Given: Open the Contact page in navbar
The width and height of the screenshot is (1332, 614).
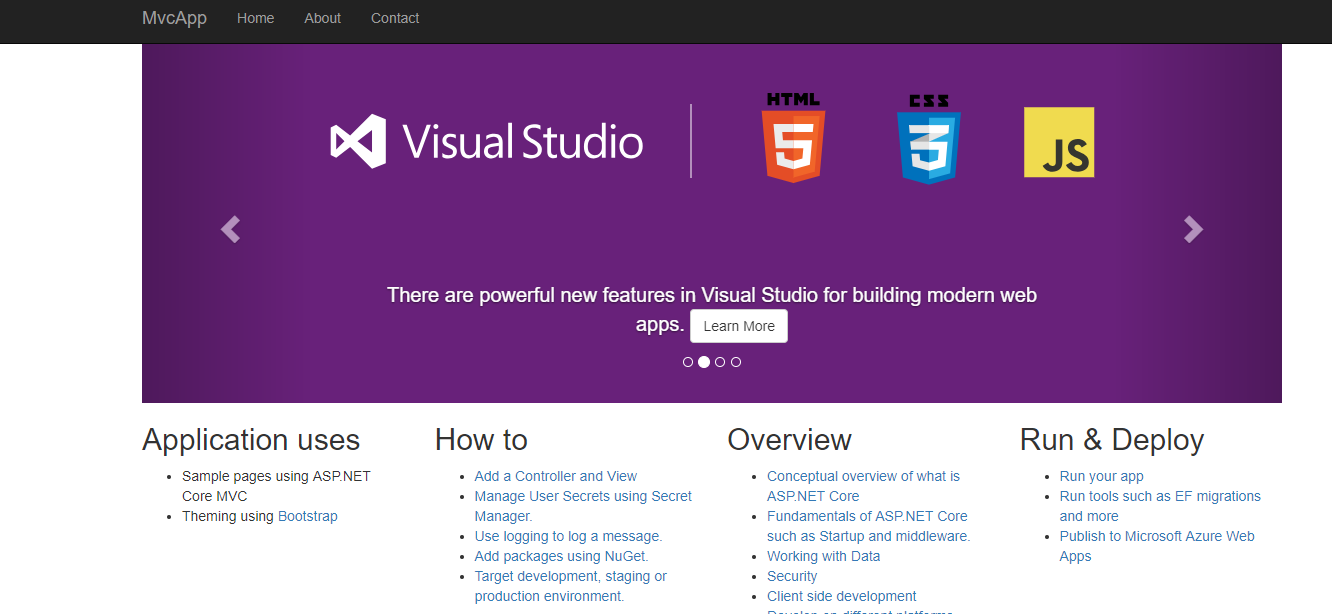Looking at the screenshot, I should (x=395, y=18).
